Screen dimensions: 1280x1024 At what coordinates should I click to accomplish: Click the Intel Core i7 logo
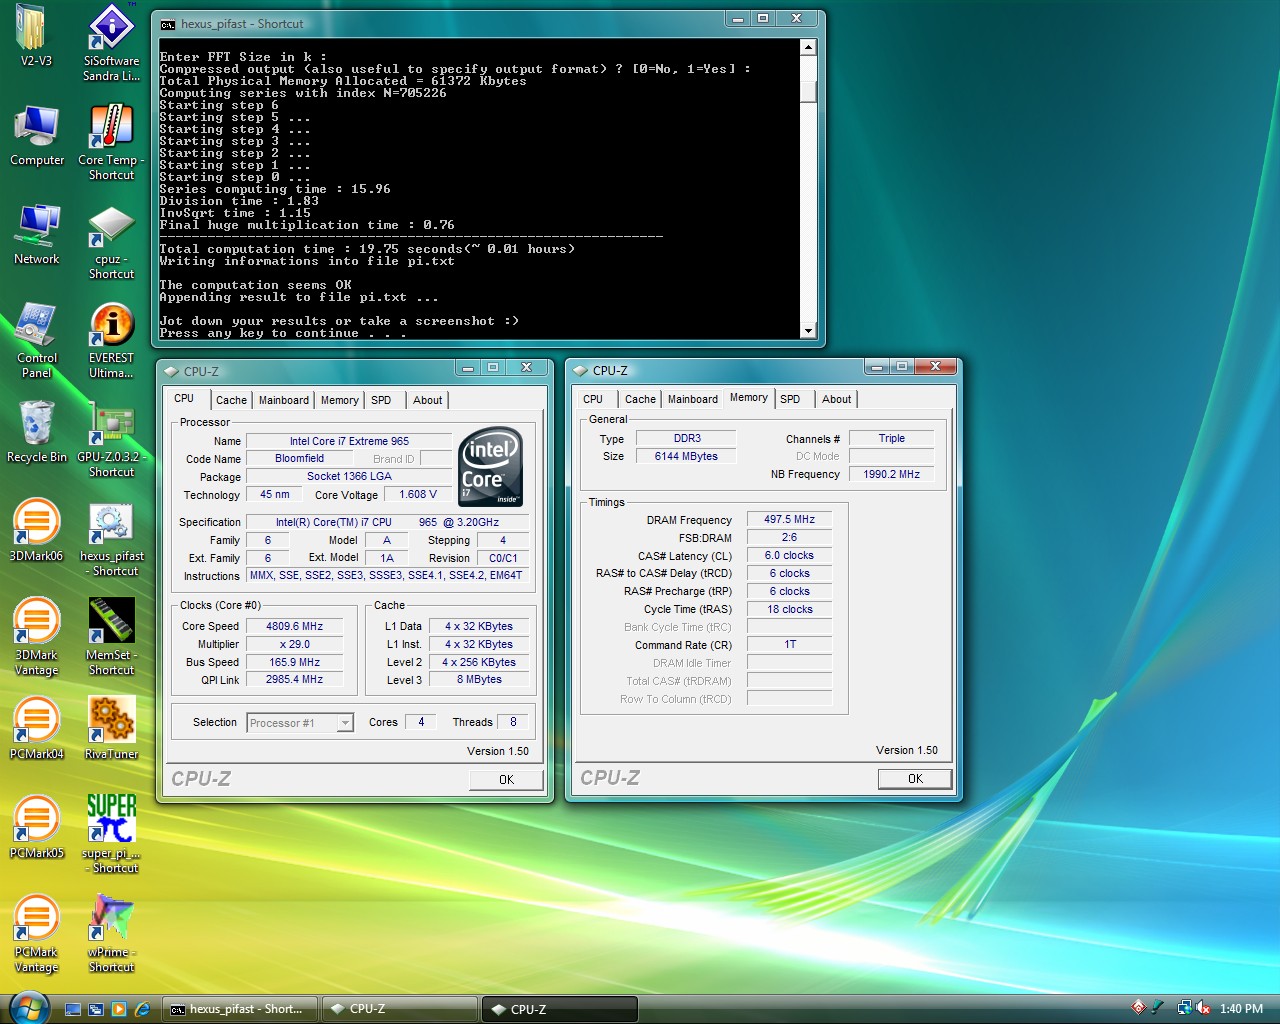tap(491, 467)
